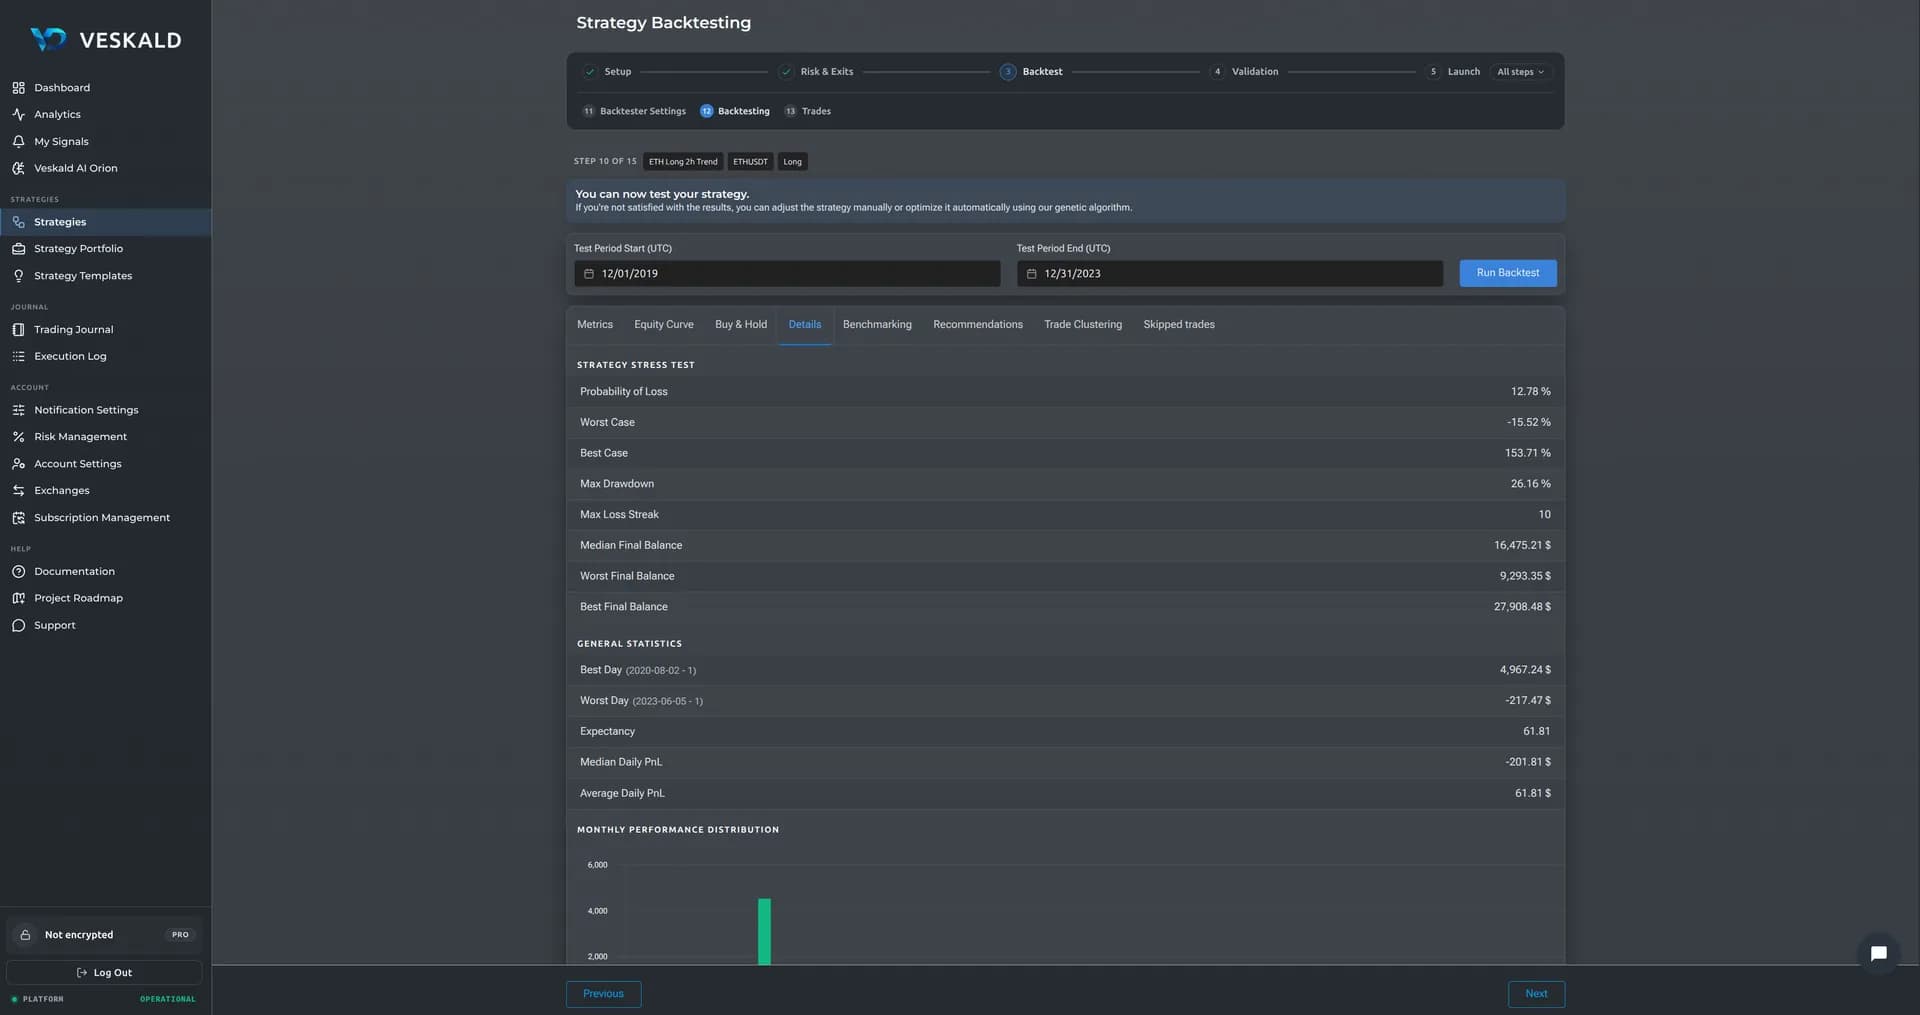
Task: Show the Skipped trades tab
Action: 1179,325
